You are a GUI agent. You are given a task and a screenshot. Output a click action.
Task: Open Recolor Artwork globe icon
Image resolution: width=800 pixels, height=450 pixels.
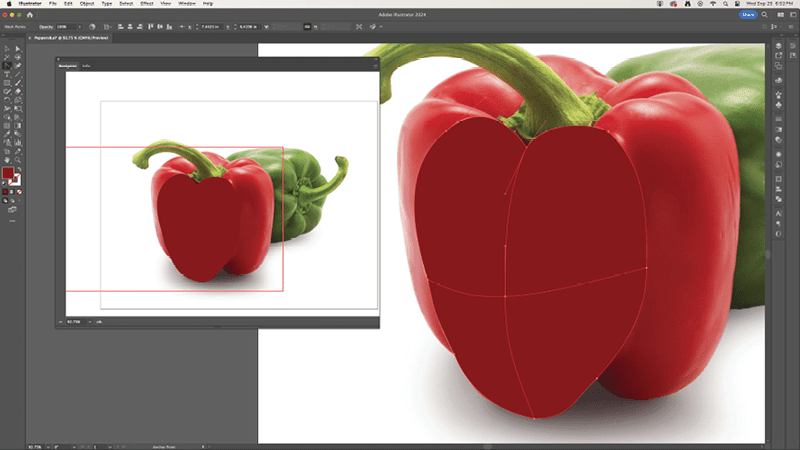tap(92, 27)
